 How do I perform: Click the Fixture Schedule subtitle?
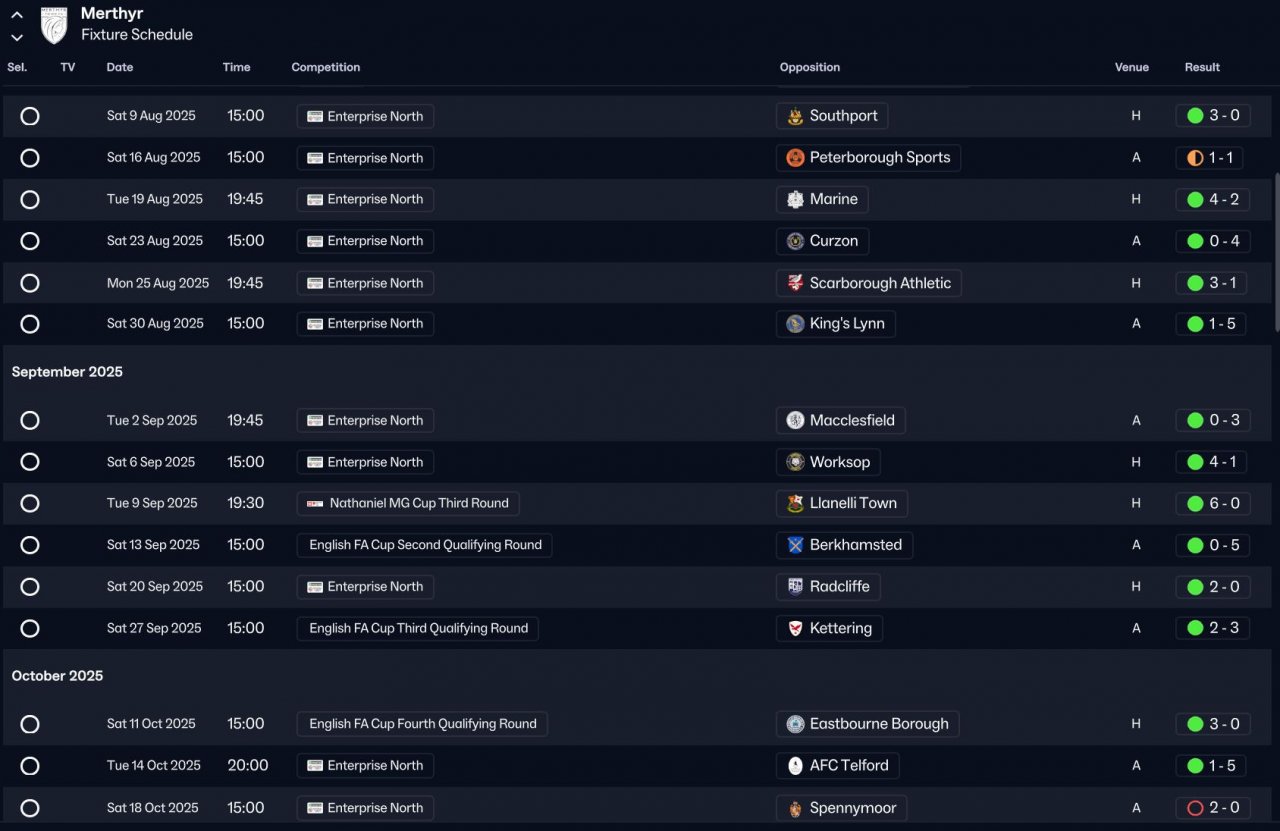click(x=137, y=35)
